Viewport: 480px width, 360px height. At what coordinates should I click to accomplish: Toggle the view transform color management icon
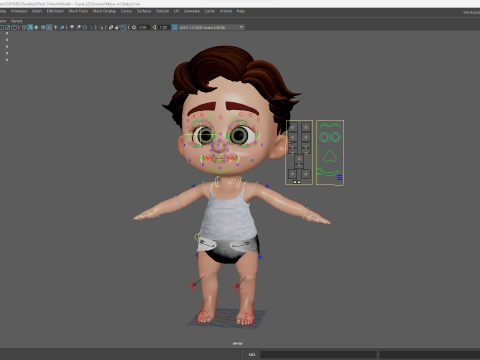(175, 27)
